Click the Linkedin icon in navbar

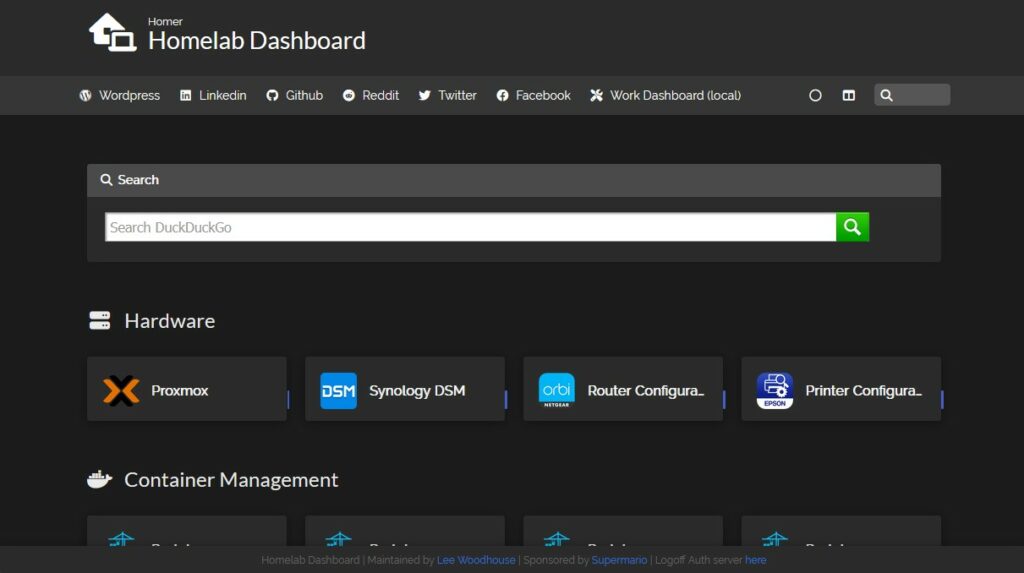[185, 95]
